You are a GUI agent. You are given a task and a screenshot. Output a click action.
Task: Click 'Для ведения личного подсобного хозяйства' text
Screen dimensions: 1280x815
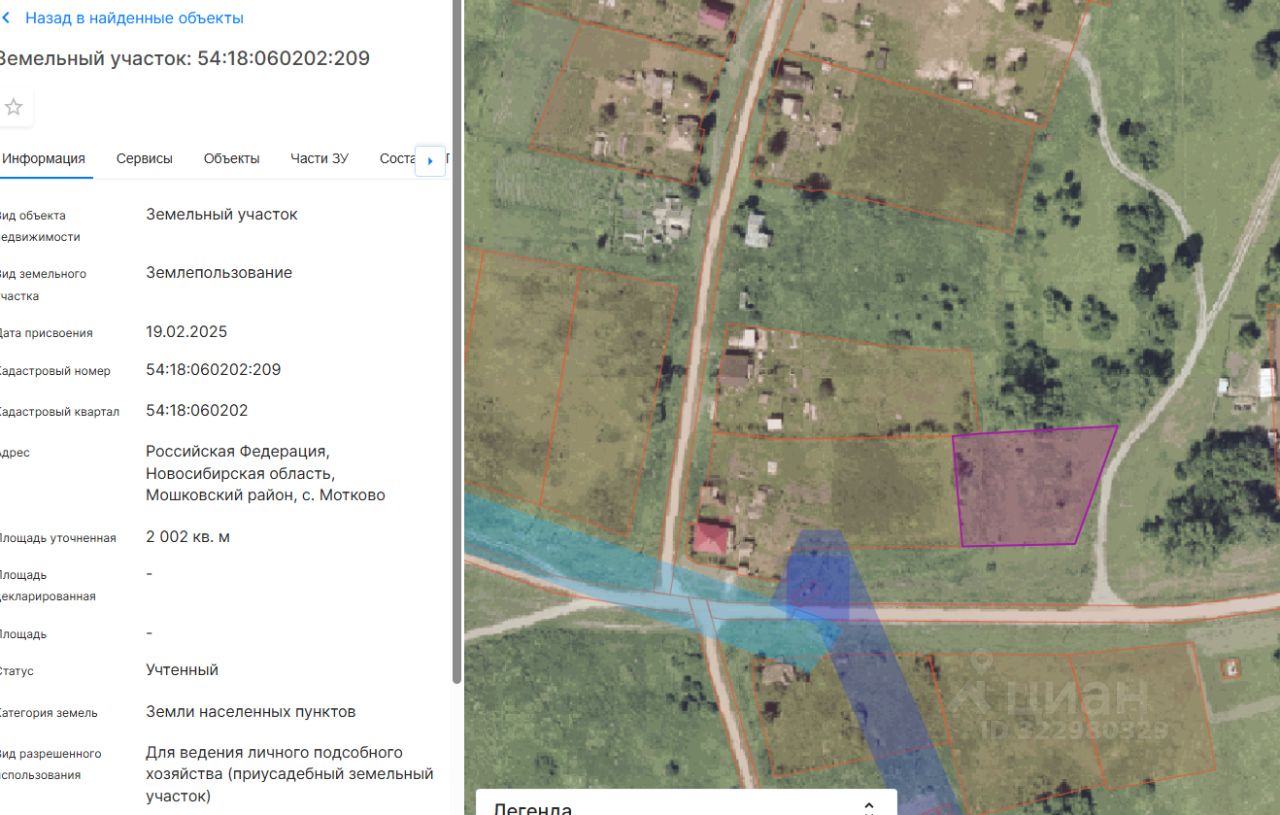pyautogui.click(x=290, y=774)
